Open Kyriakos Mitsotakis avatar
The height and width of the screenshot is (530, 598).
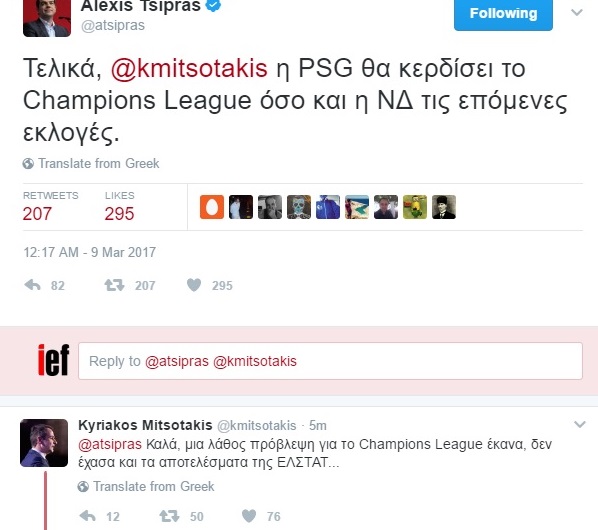(x=44, y=443)
